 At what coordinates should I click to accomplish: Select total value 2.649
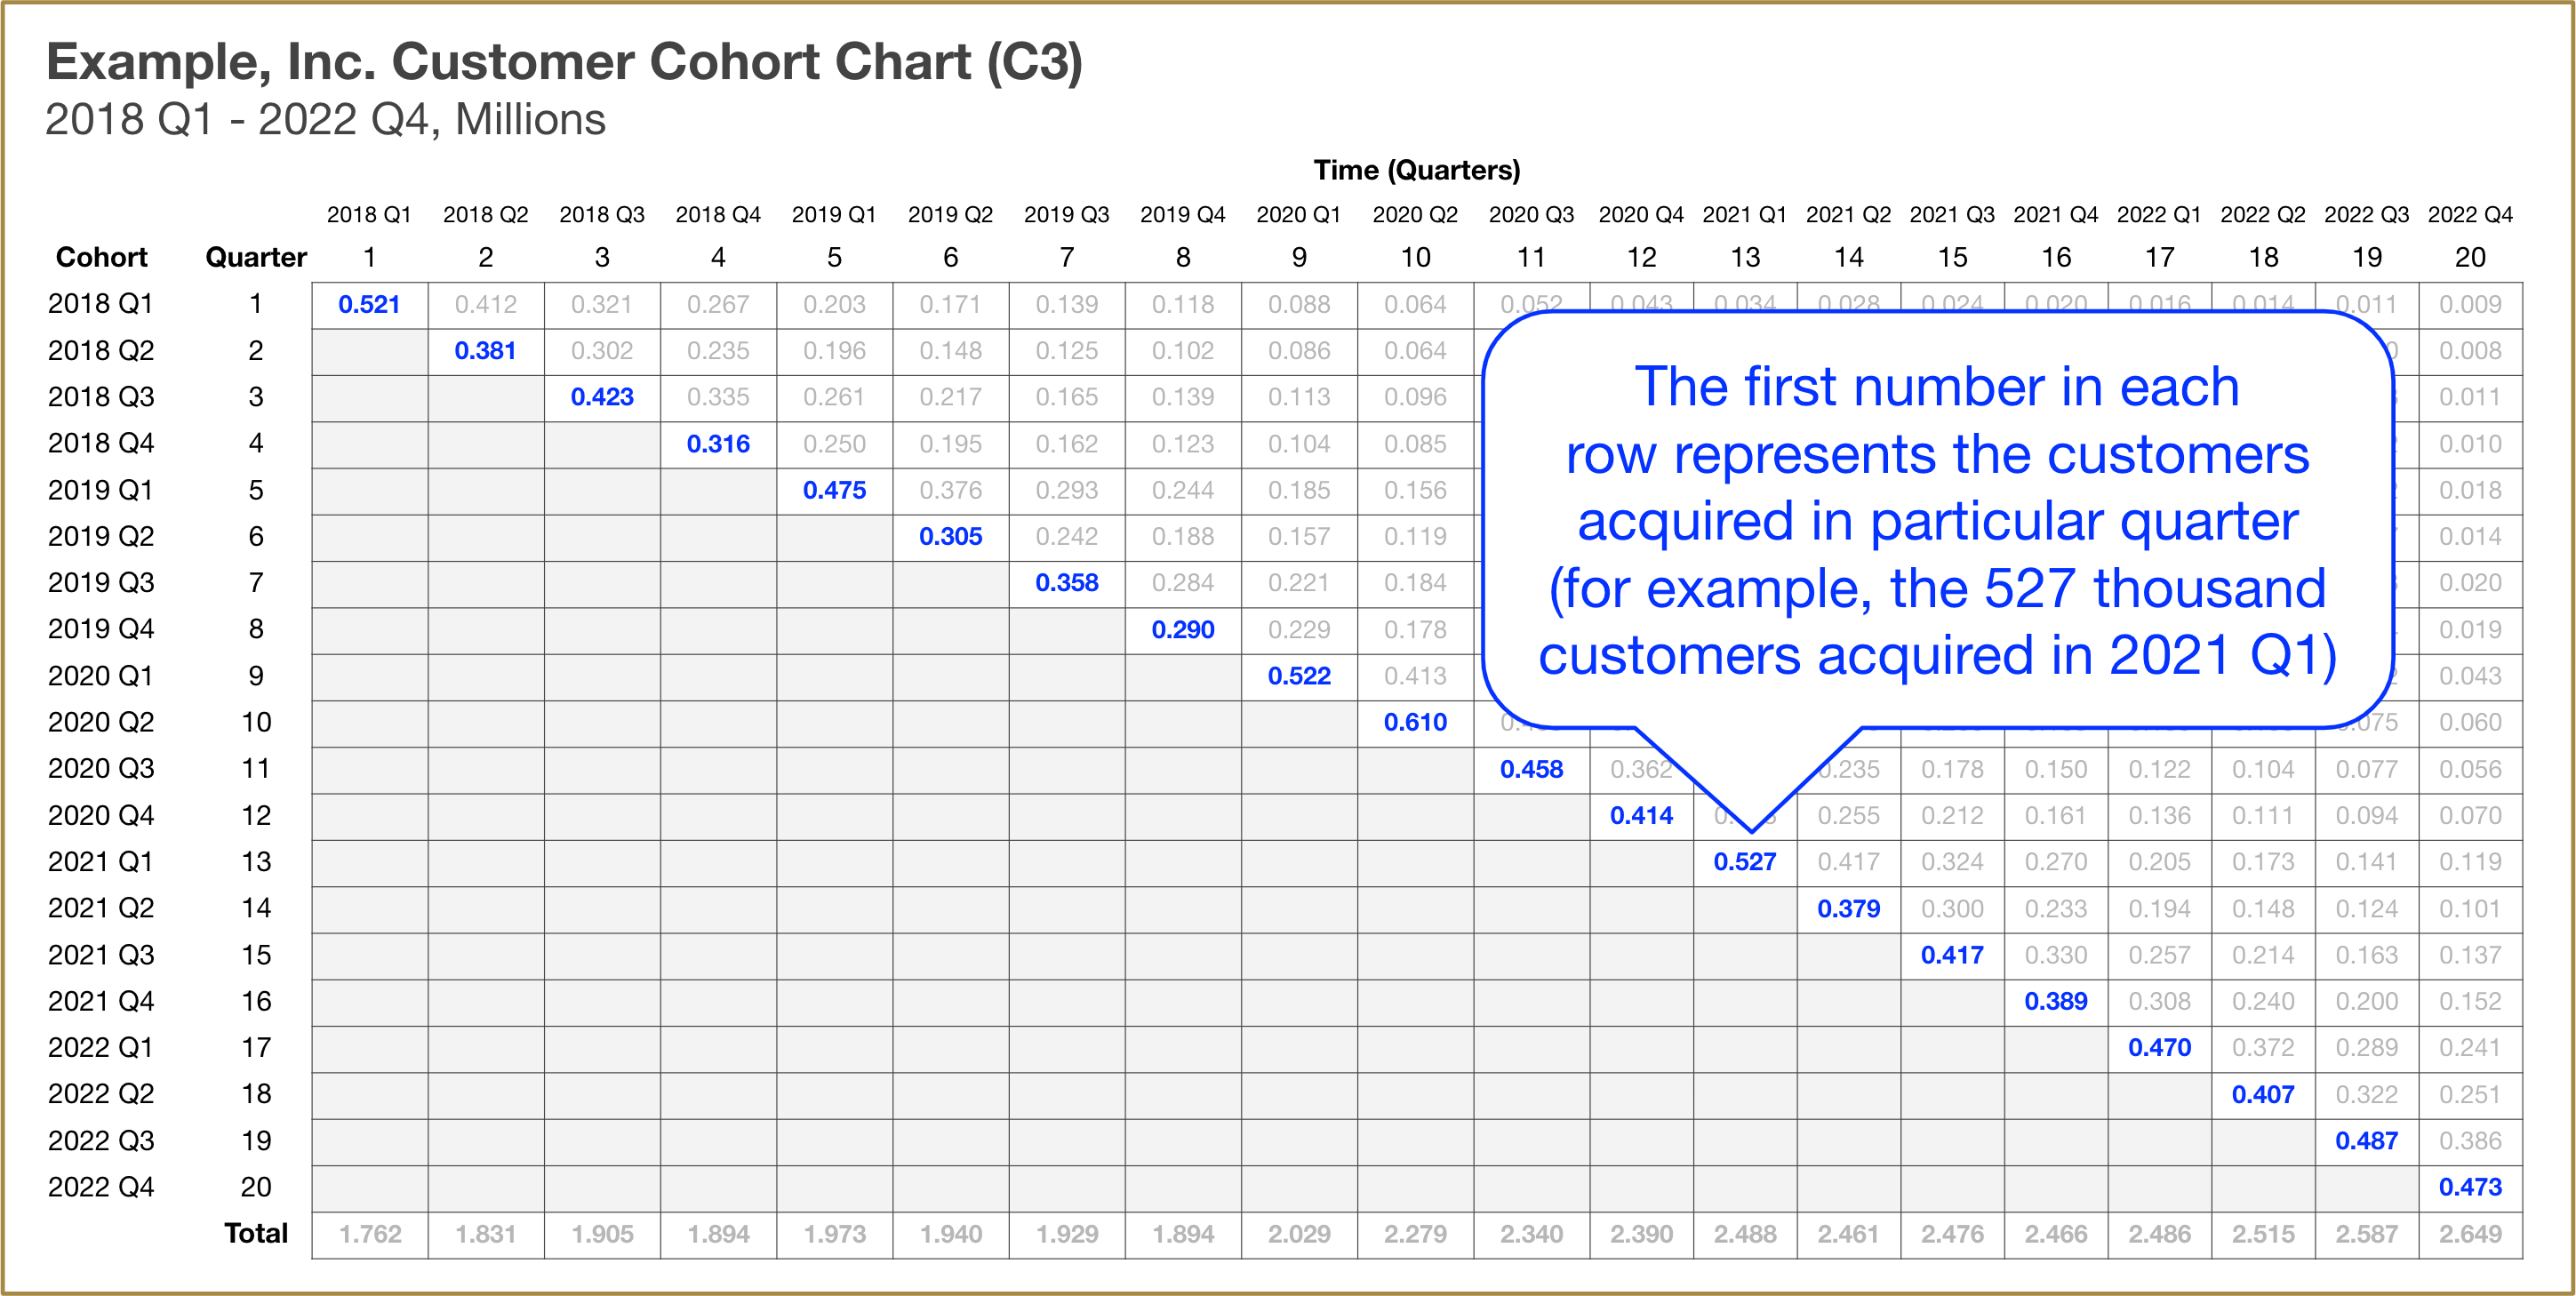[x=2470, y=1233]
